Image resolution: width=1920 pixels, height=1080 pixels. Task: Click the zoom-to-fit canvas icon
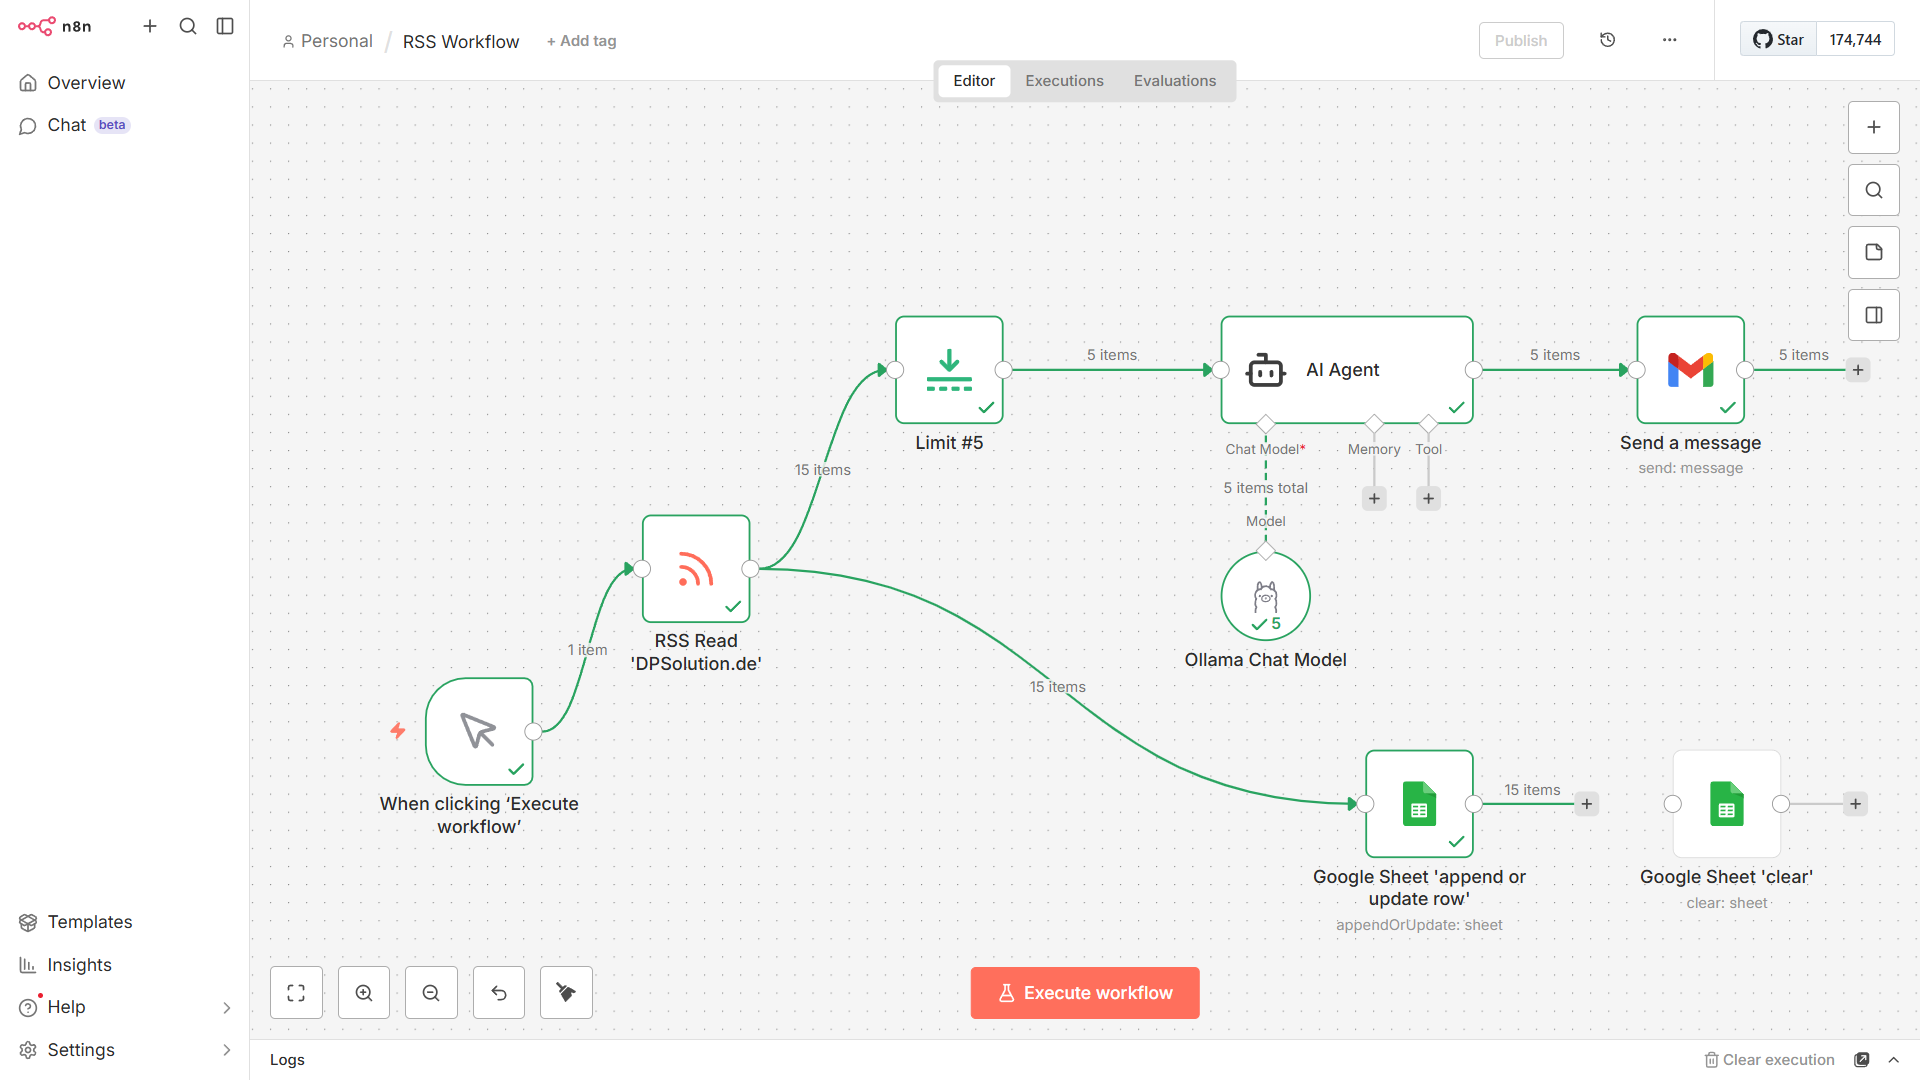tap(296, 993)
